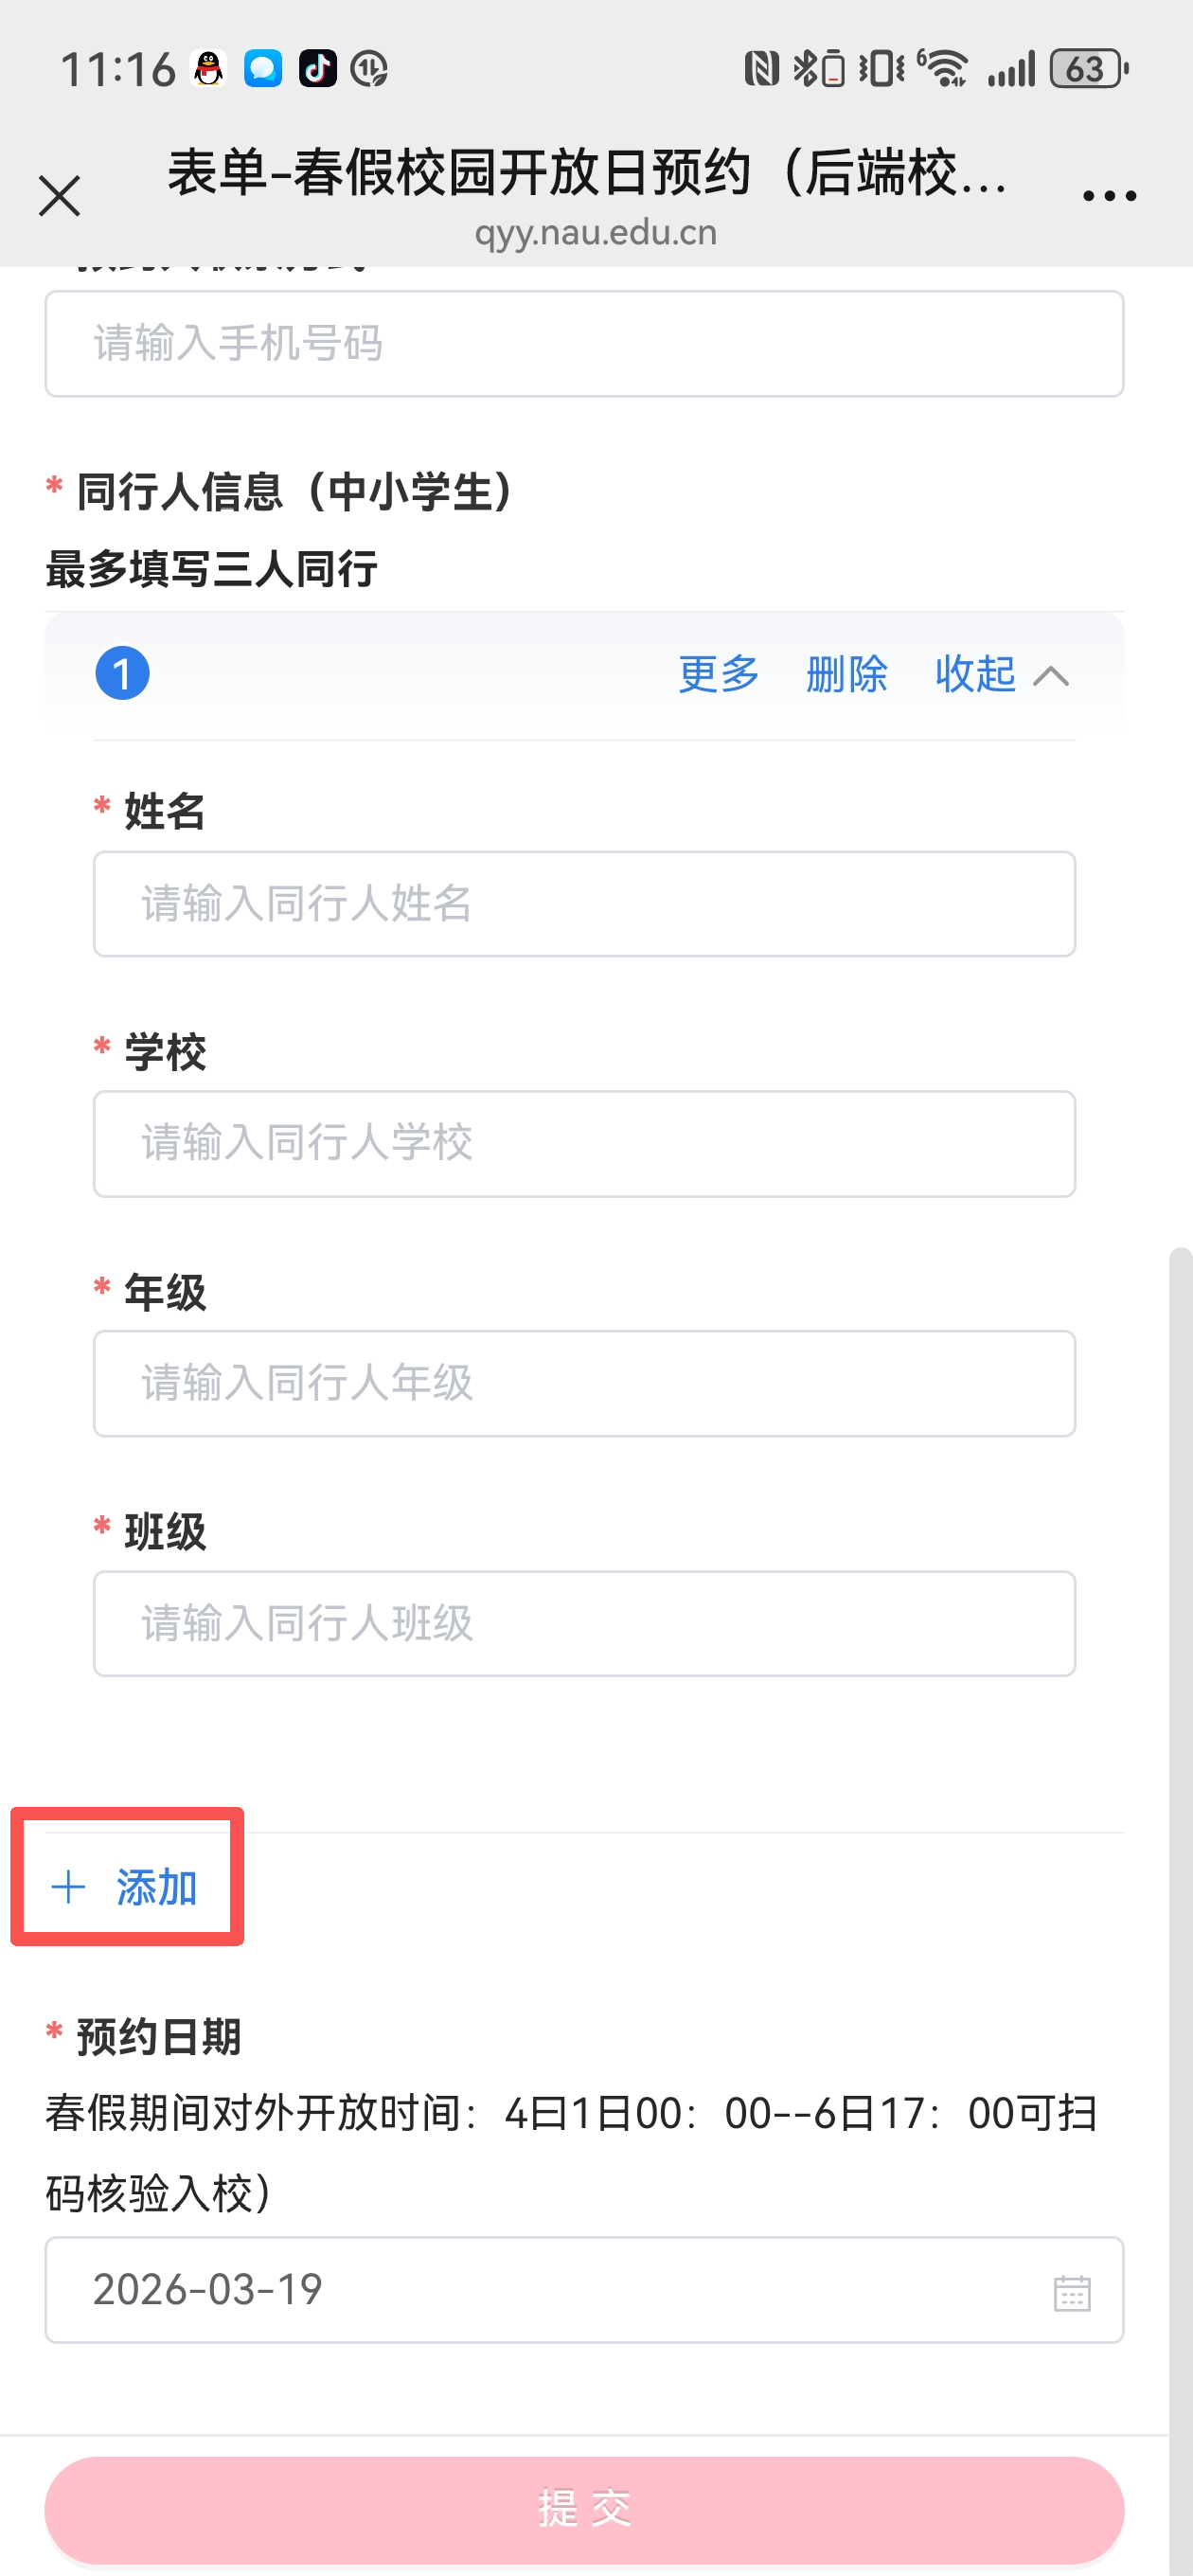Focus the companion class 班级 field
The height and width of the screenshot is (2576, 1193).
(x=584, y=1624)
